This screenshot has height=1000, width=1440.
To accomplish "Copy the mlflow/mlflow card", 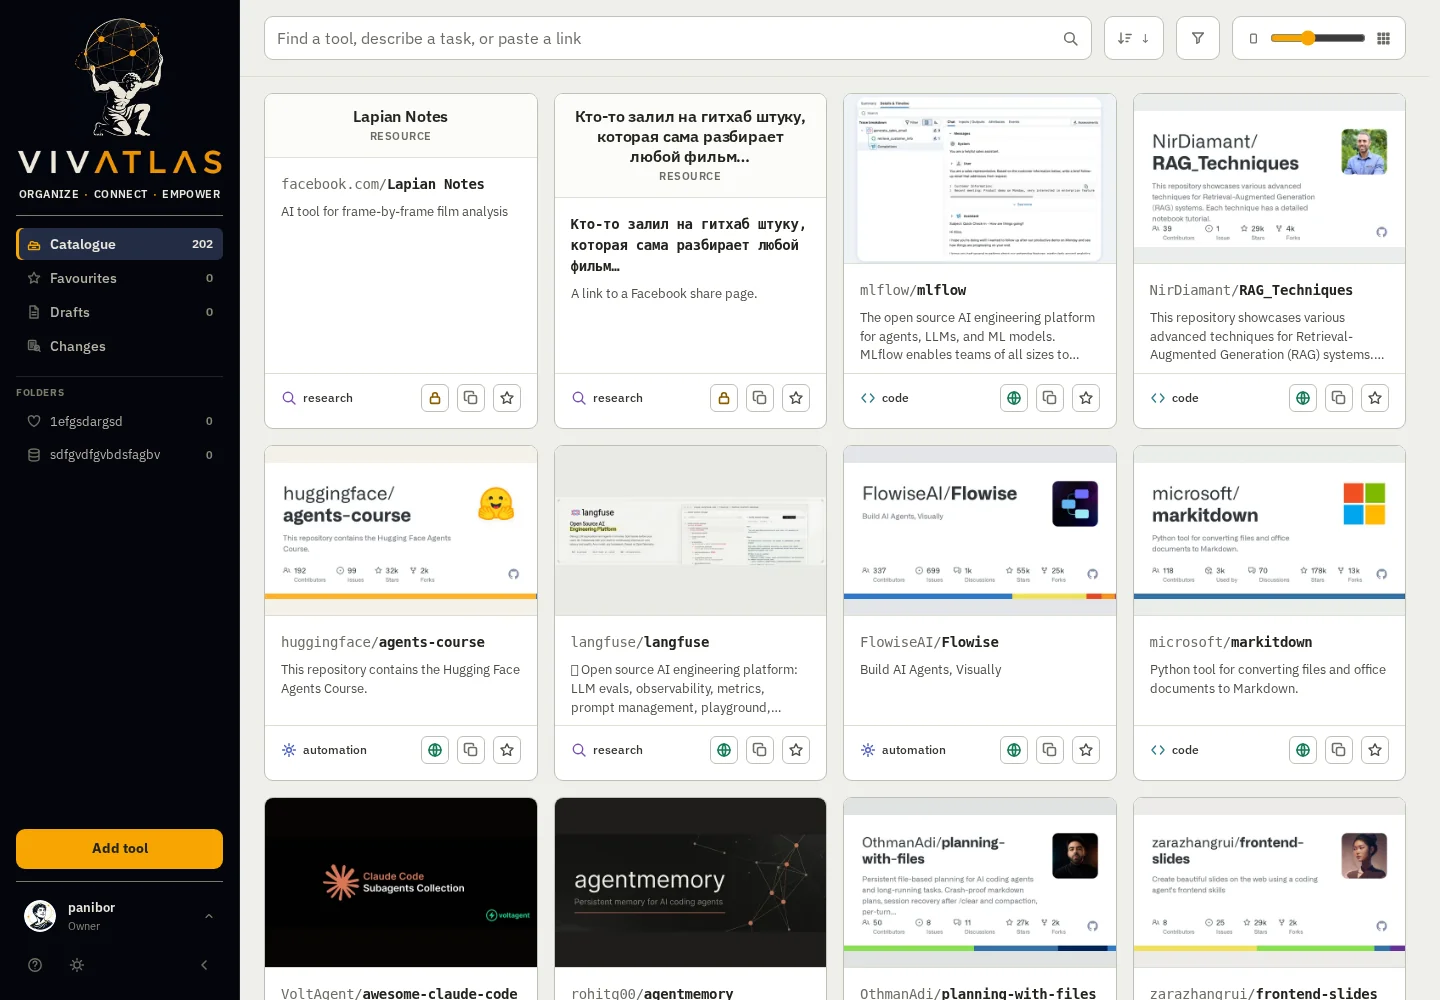I will click(x=1050, y=398).
